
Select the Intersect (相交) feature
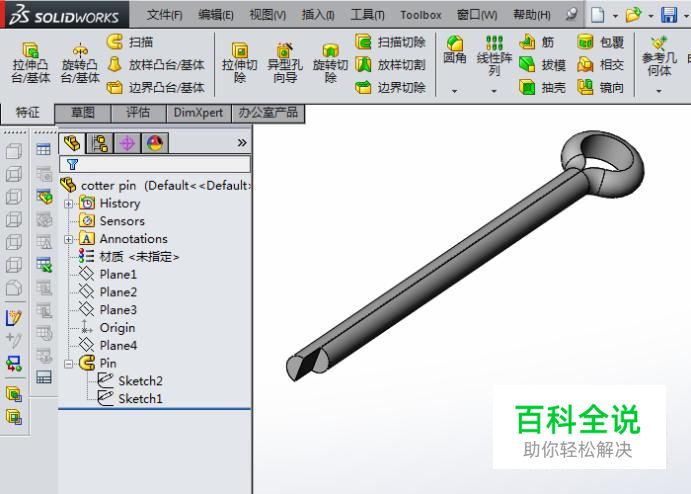tap(601, 65)
